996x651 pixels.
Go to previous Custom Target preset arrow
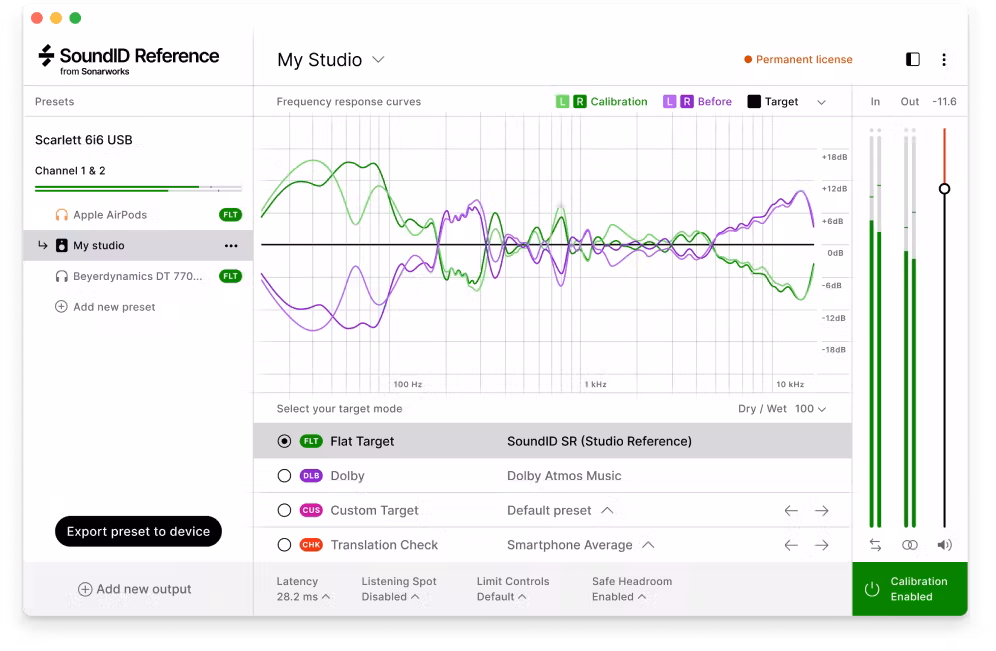[x=791, y=511]
